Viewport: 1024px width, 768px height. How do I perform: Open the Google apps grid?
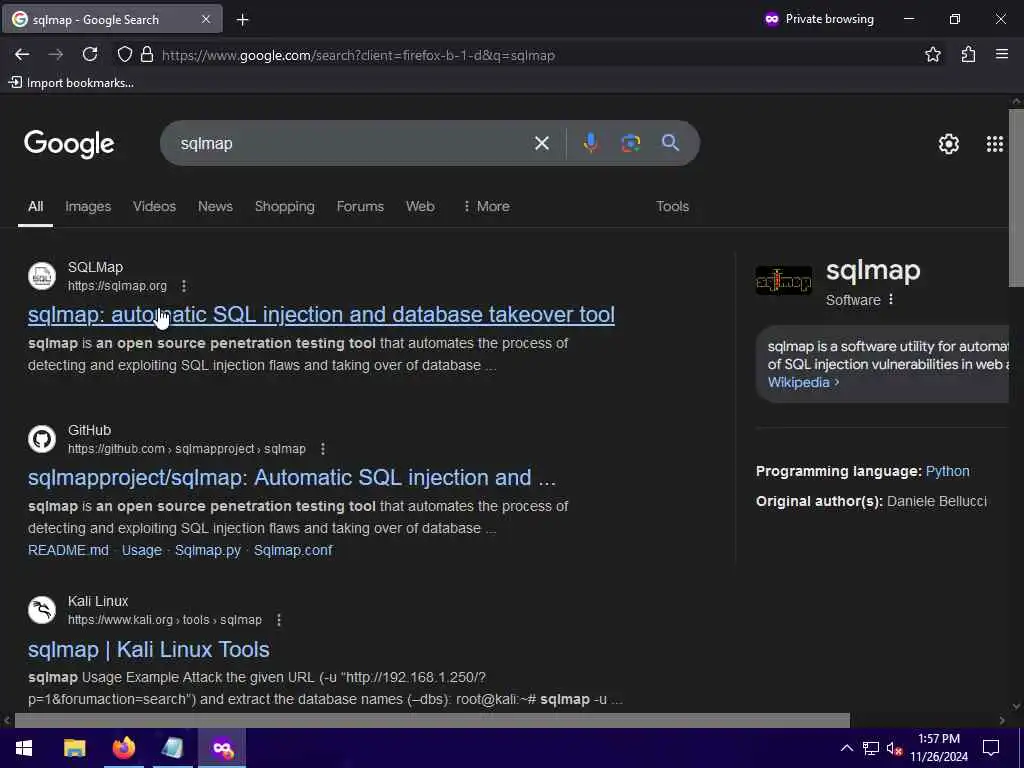pos(995,144)
